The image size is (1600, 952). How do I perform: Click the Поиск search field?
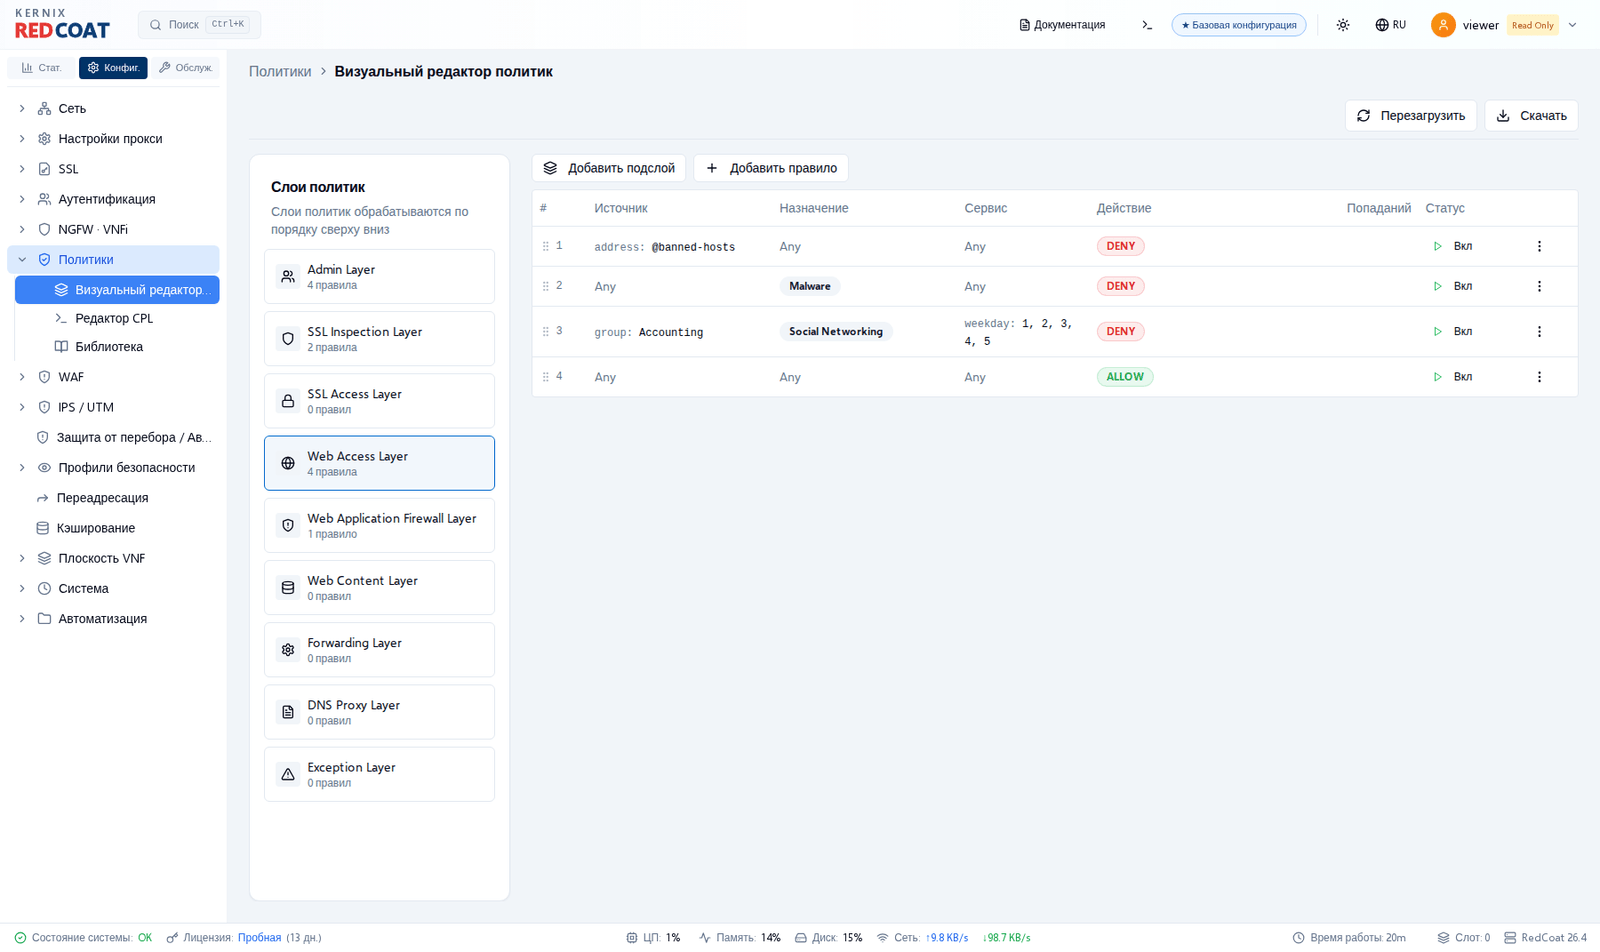click(x=199, y=24)
